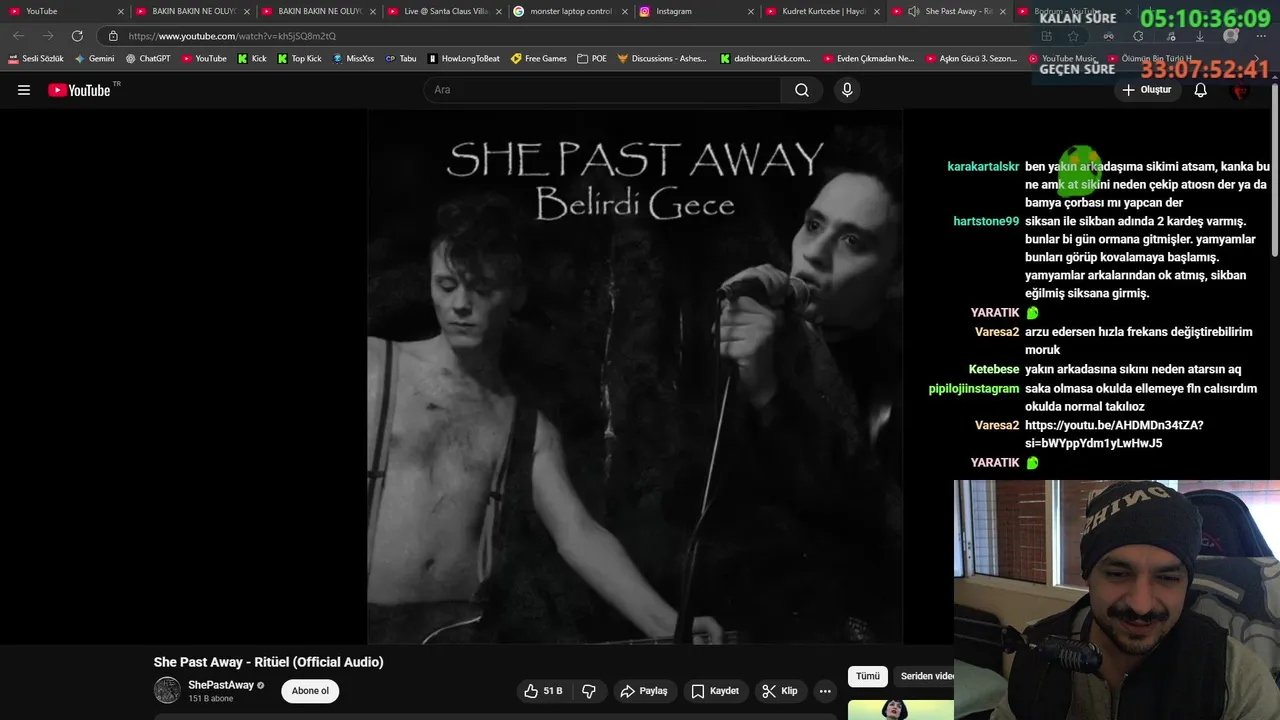Save the video with Kaydet
This screenshot has height=720, width=1280.
(715, 691)
